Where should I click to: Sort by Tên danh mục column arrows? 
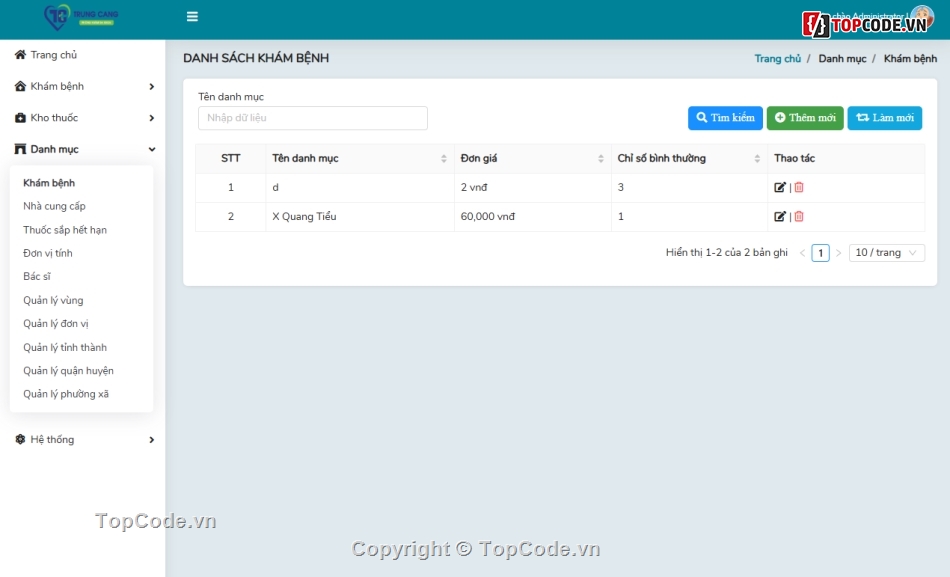click(x=443, y=158)
